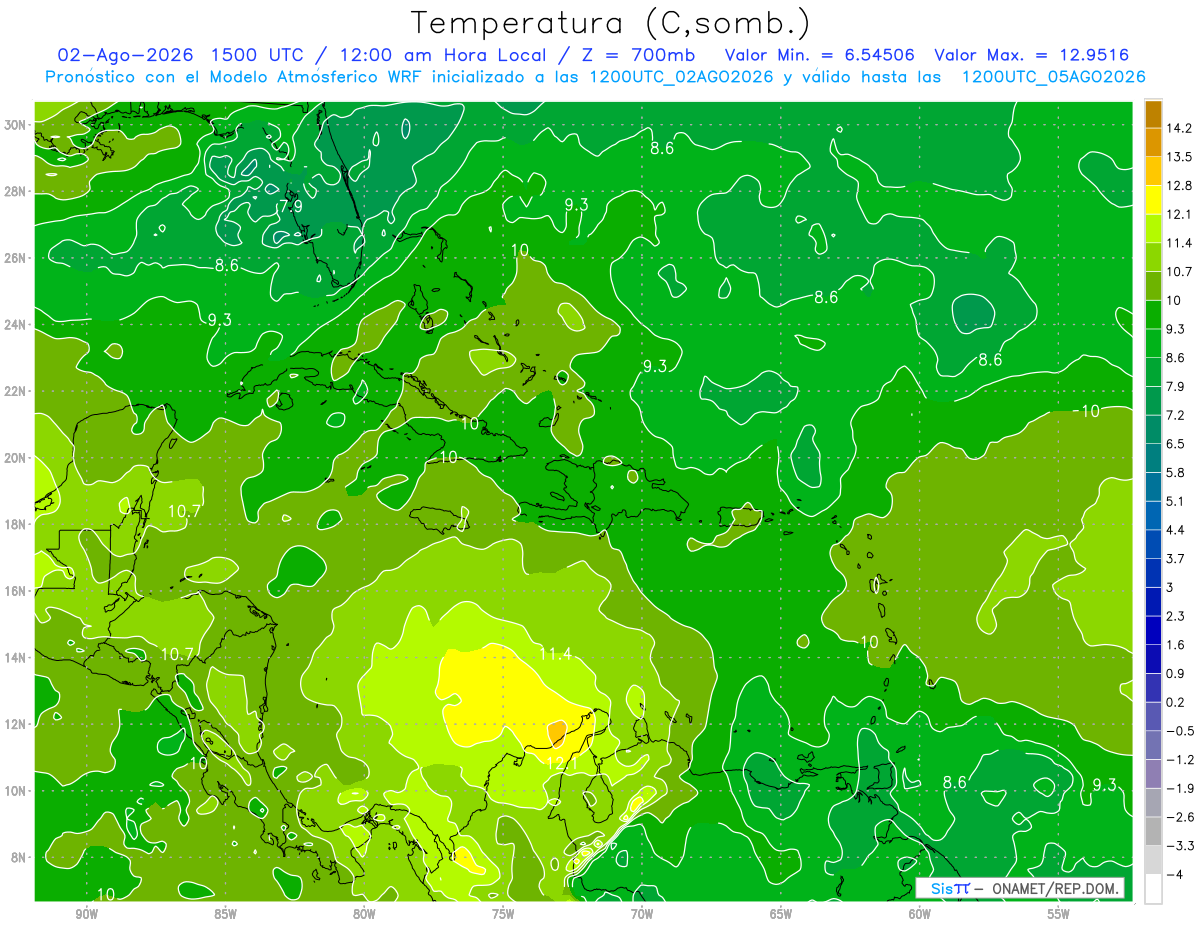This screenshot has width=1200, height=927.
Task: Click the "11.4" contour label on the map
Action: click(x=555, y=654)
